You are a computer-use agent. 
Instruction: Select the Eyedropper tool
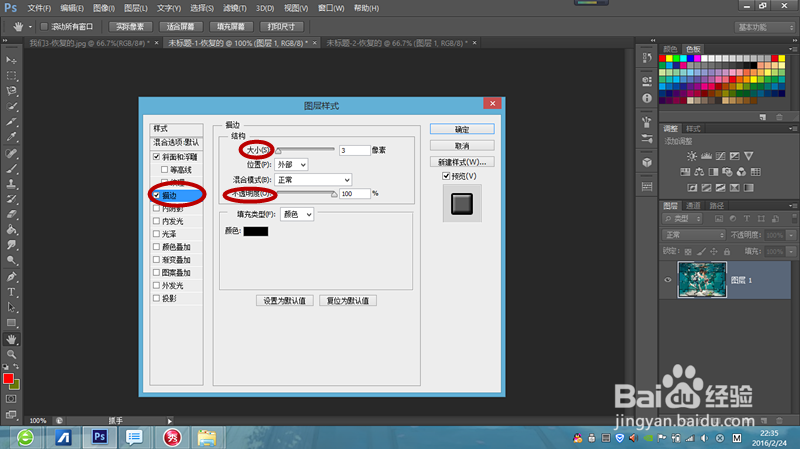click(x=11, y=137)
